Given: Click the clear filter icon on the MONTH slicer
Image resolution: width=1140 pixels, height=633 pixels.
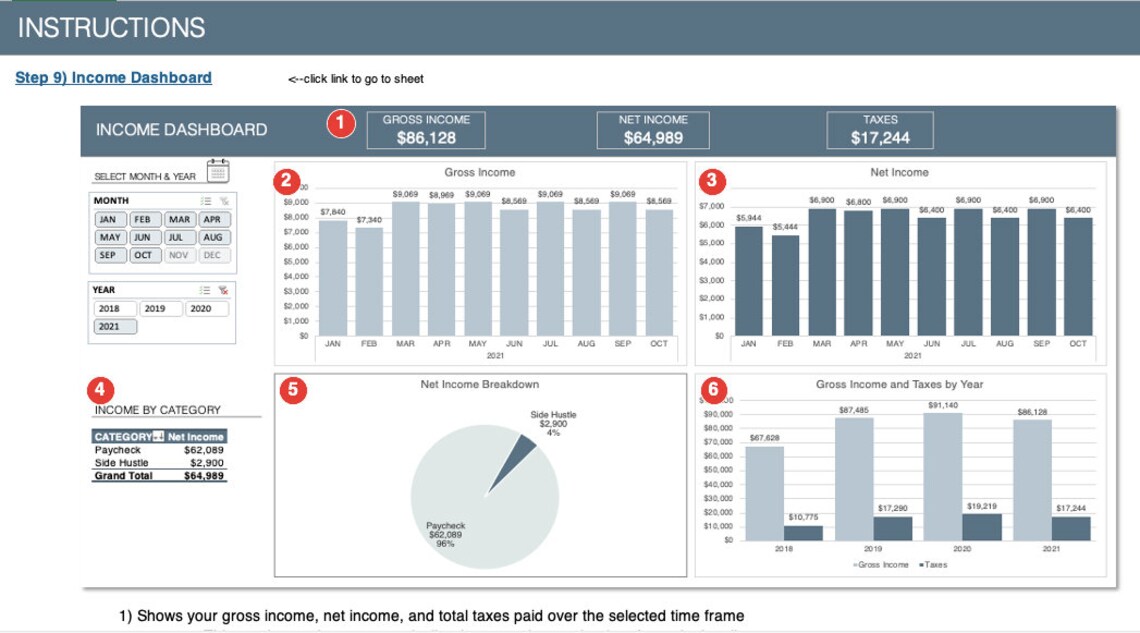Looking at the screenshot, I should coord(224,202).
